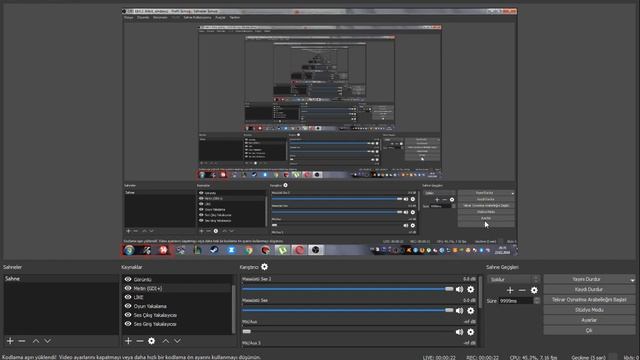Adjust the Masaüstü Ses volume slider

347,311
